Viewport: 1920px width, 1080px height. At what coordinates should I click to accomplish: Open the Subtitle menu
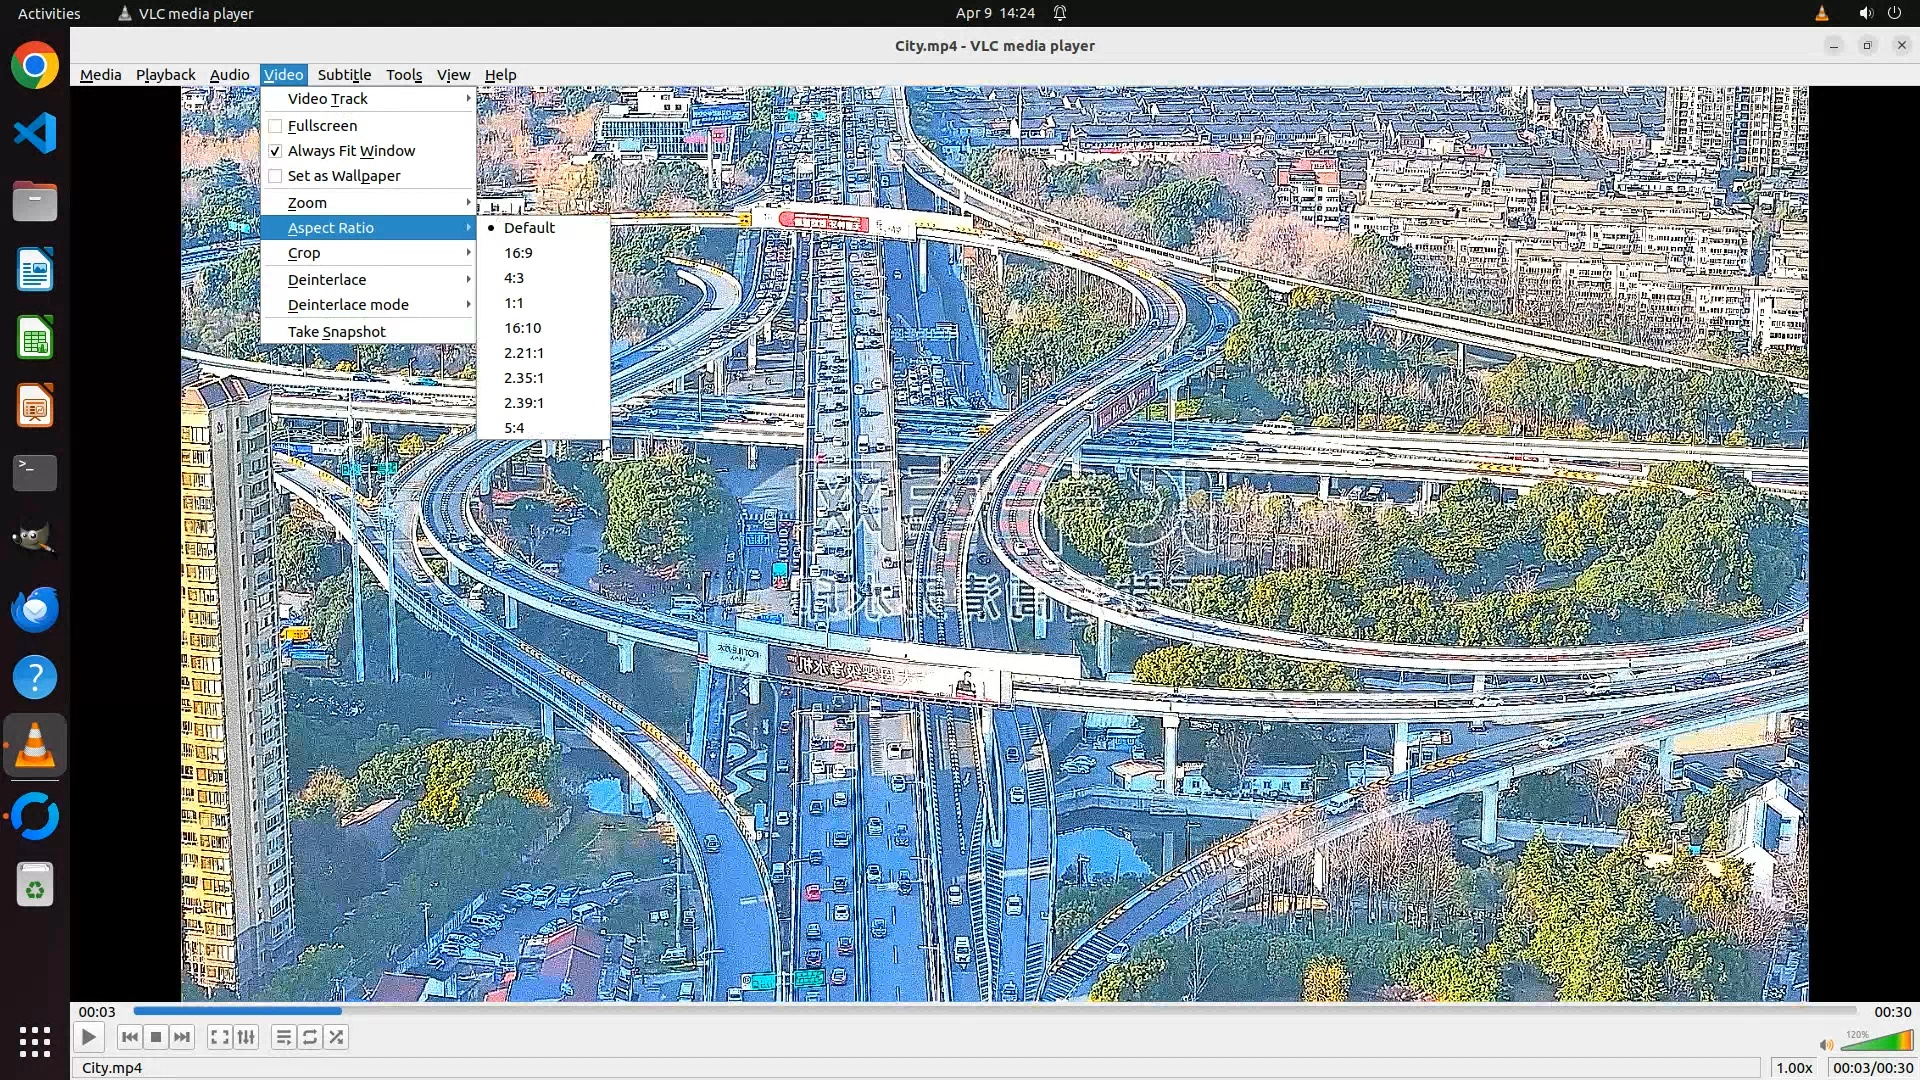344,75
